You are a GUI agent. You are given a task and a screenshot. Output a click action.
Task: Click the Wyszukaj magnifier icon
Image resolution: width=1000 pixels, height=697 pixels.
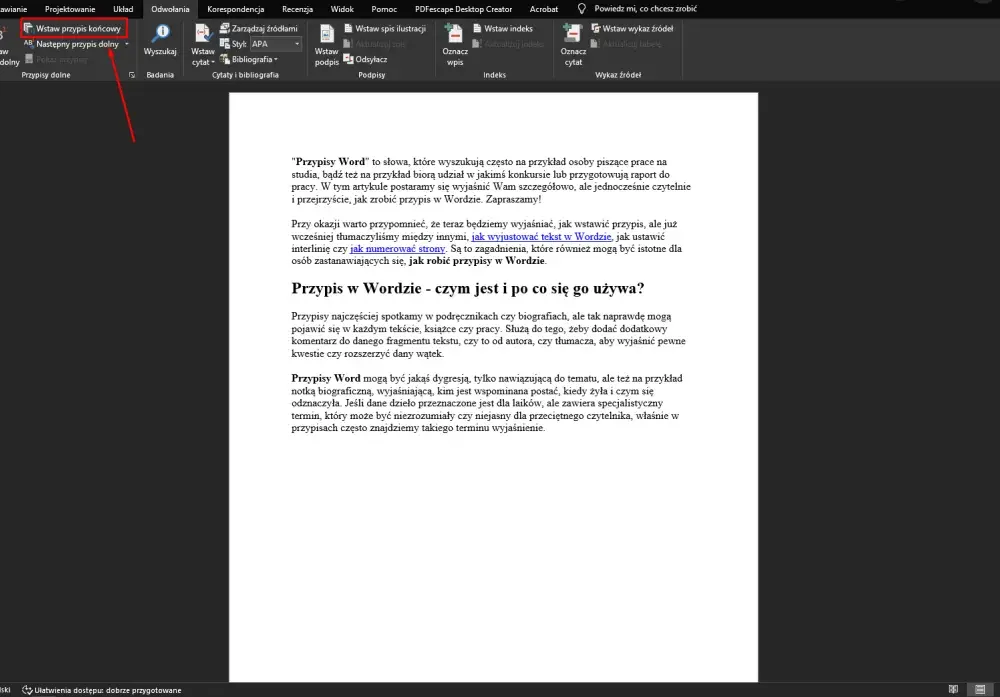click(x=160, y=33)
